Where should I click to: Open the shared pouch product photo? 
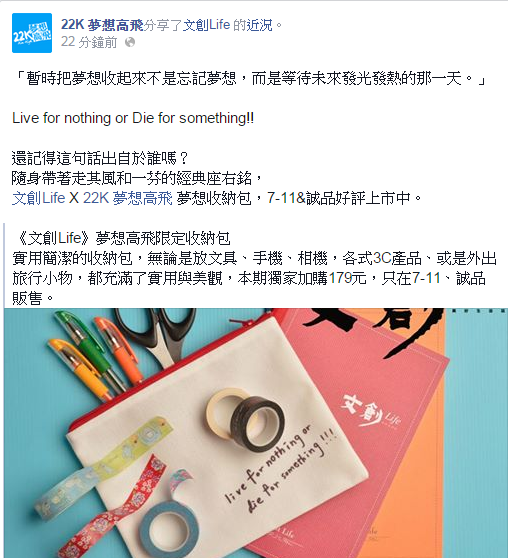[256, 433]
